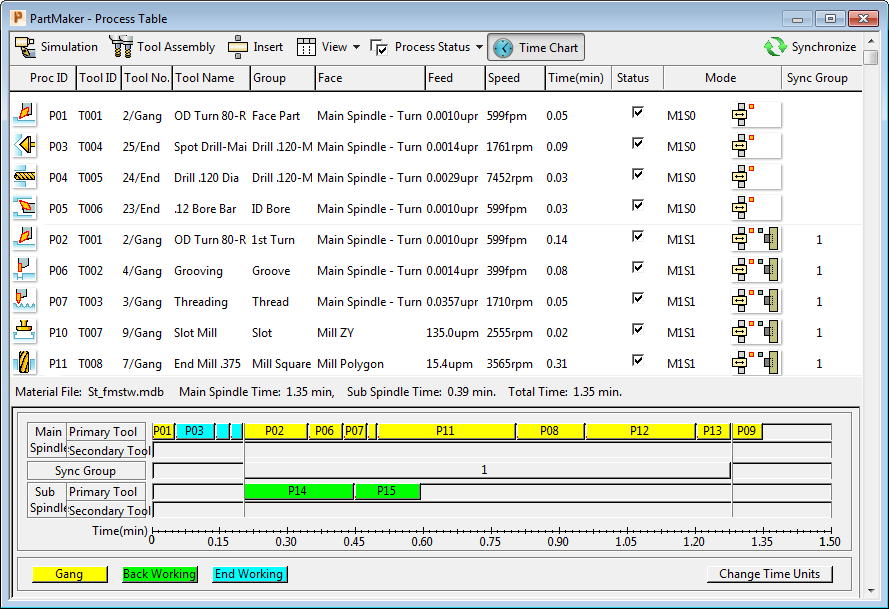Select the P09 bar in time chart
This screenshot has width=889, height=609.
coord(747,431)
